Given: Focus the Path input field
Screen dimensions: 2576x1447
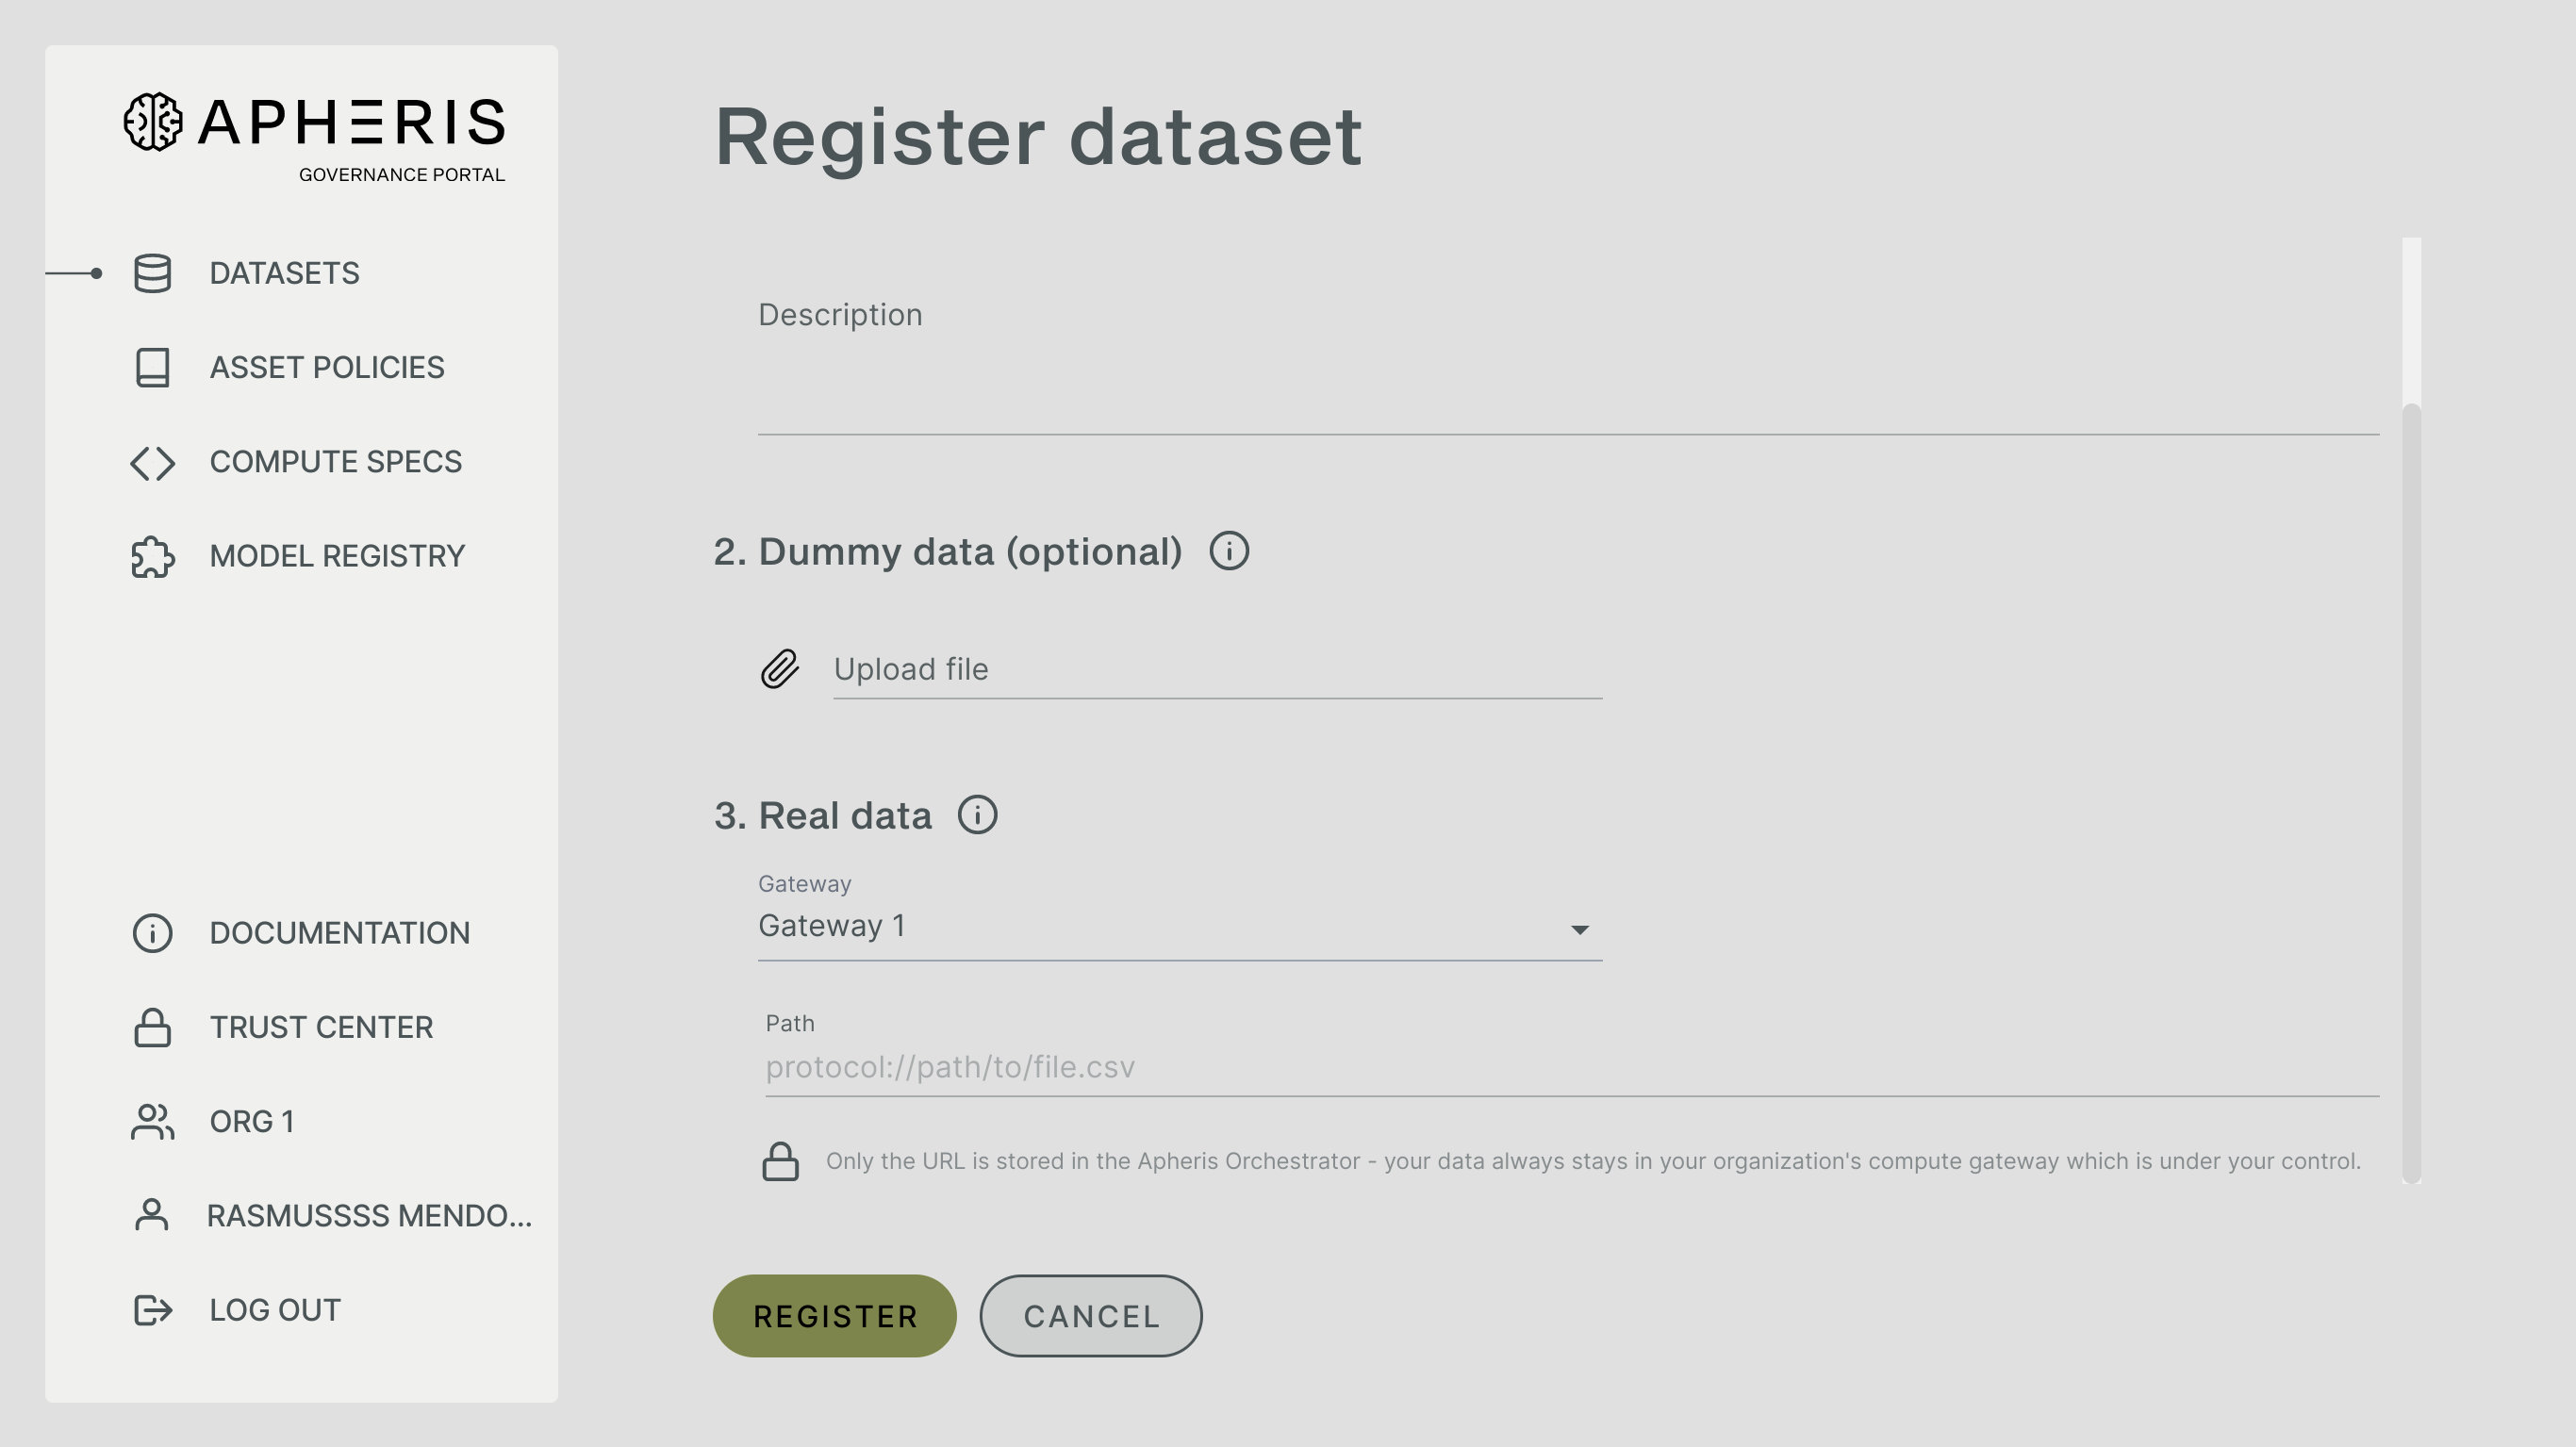Looking at the screenshot, I should click(1570, 1067).
